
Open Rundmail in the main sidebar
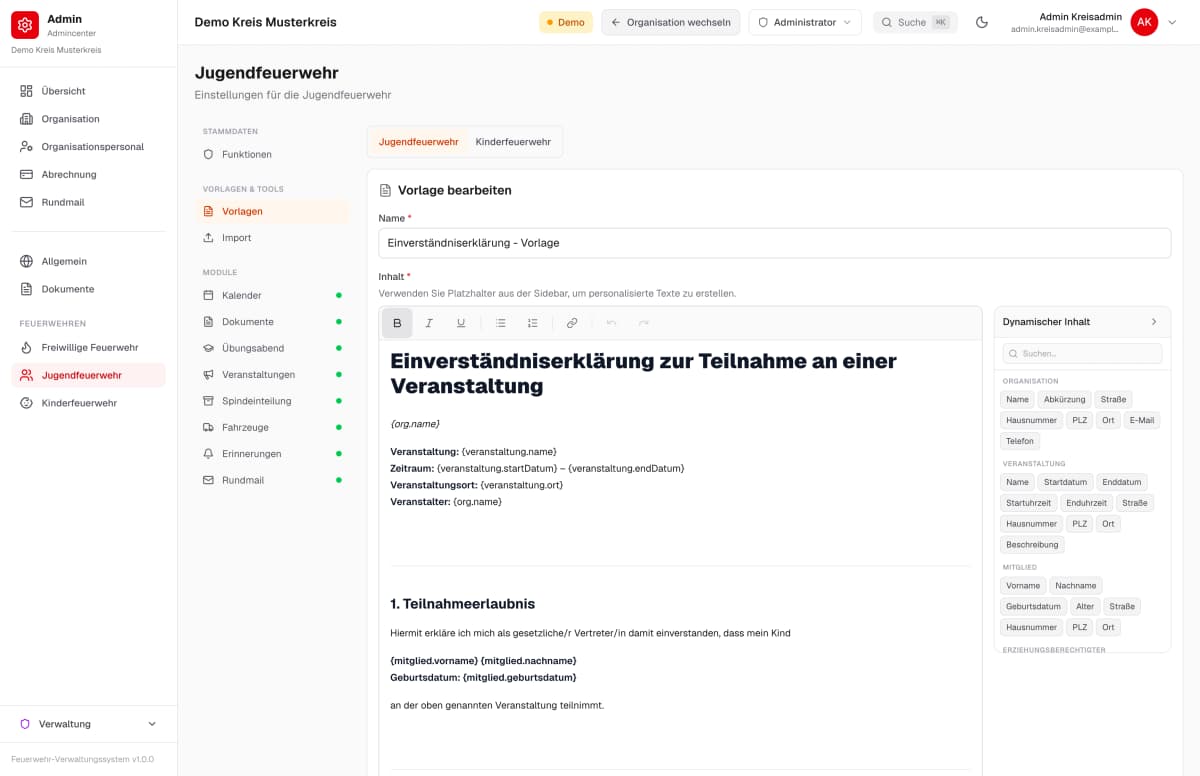tap(88, 202)
